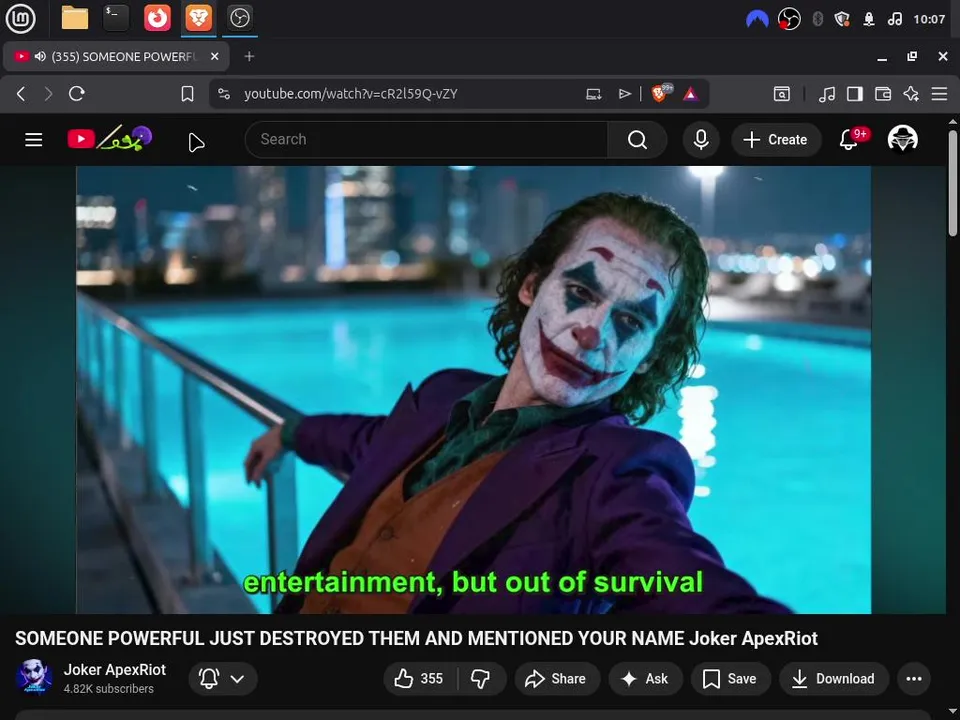Reload the current page

[x=77, y=94]
